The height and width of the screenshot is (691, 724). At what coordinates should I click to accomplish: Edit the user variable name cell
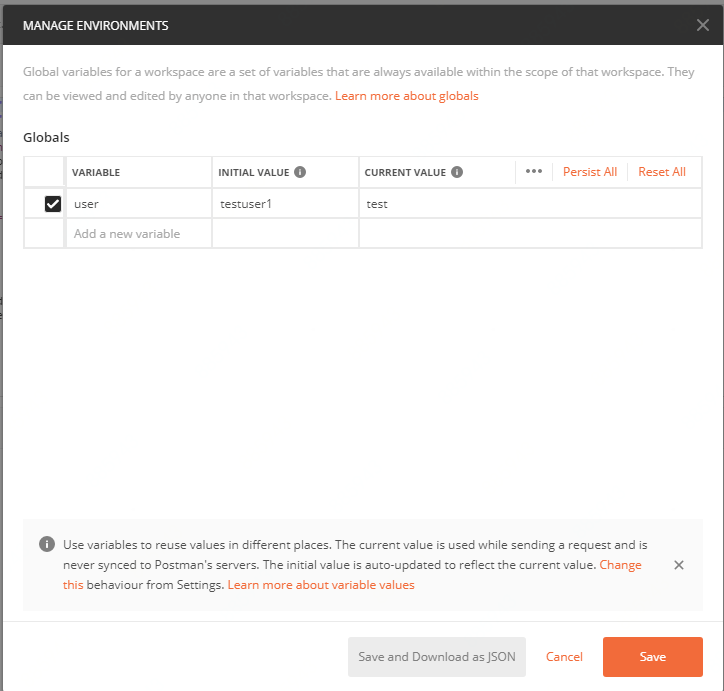pos(138,204)
